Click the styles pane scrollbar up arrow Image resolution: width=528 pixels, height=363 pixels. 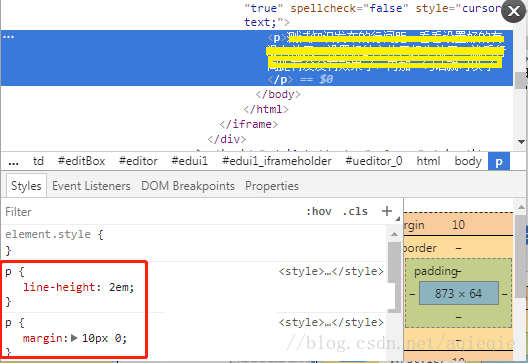click(394, 234)
